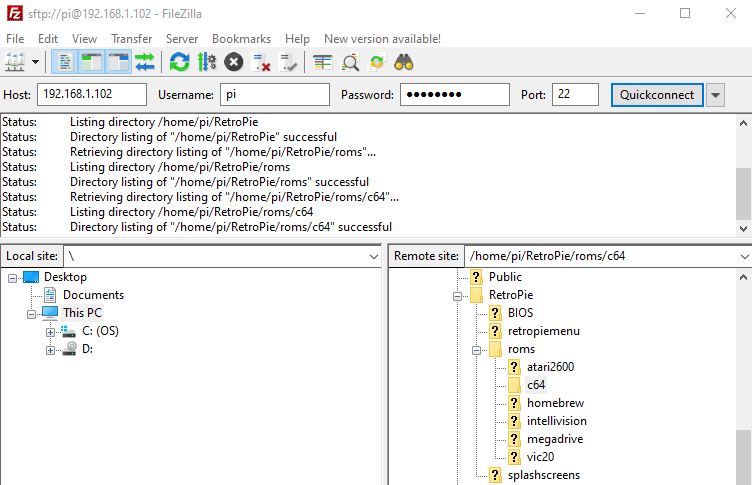752x485 pixels.
Task: Select This PC in local tree
Action: pyautogui.click(x=82, y=313)
